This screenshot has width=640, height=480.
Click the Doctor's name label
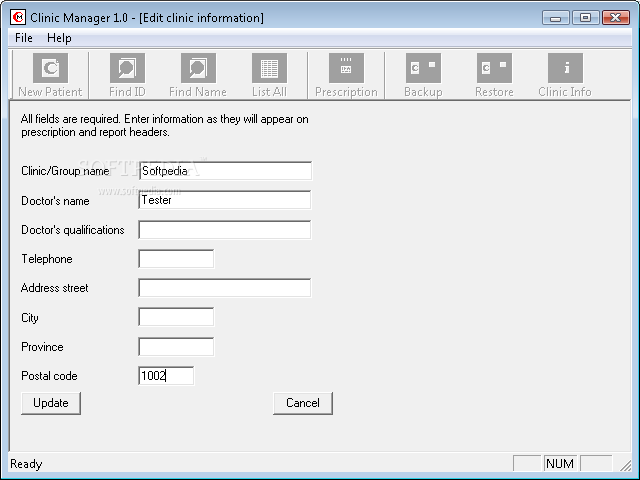55,201
